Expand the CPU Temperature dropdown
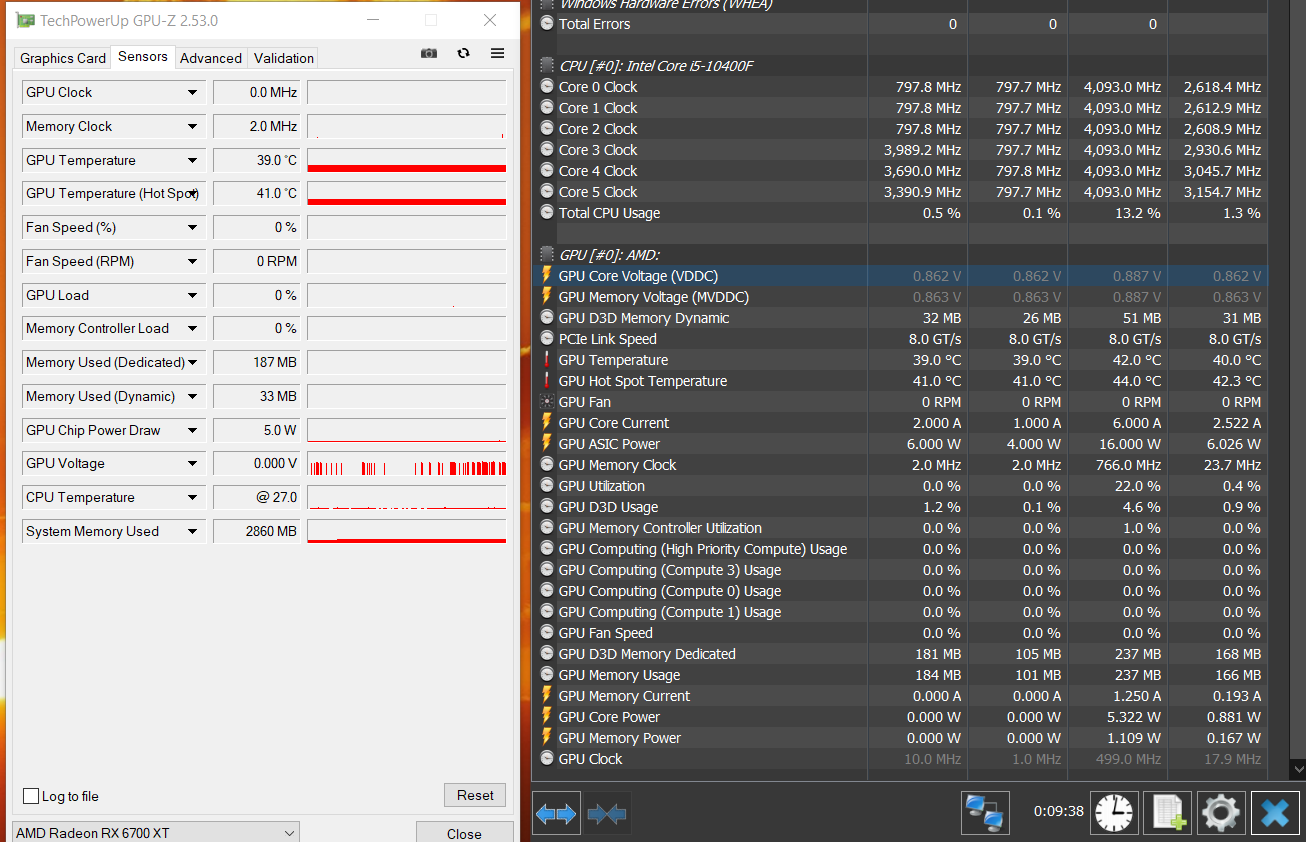The height and width of the screenshot is (842, 1306). tap(192, 498)
